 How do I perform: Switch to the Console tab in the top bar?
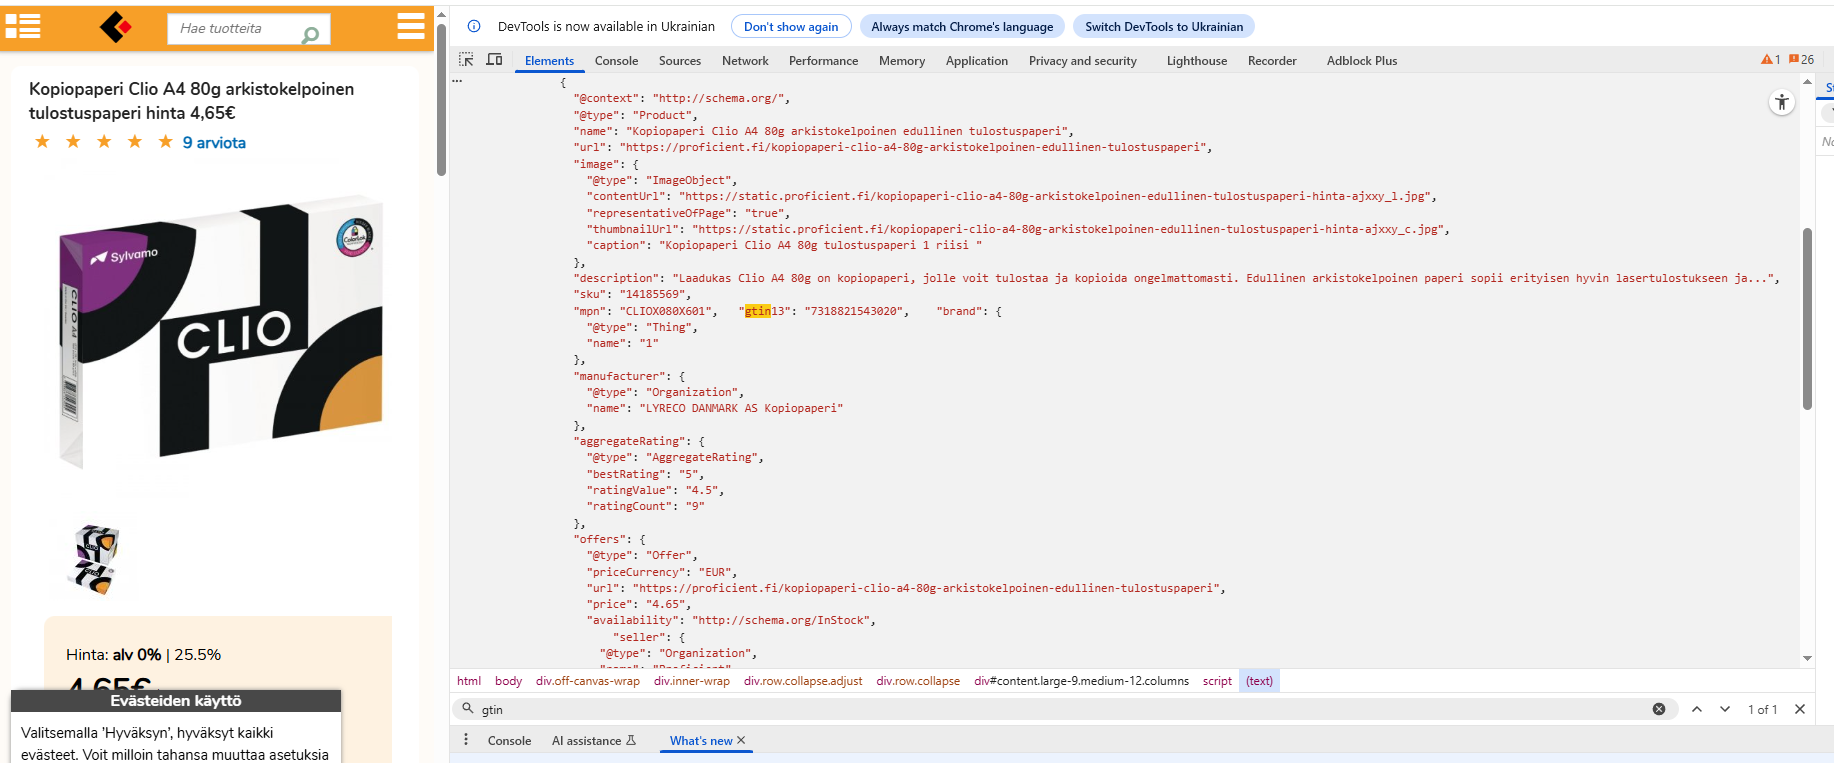(x=616, y=61)
